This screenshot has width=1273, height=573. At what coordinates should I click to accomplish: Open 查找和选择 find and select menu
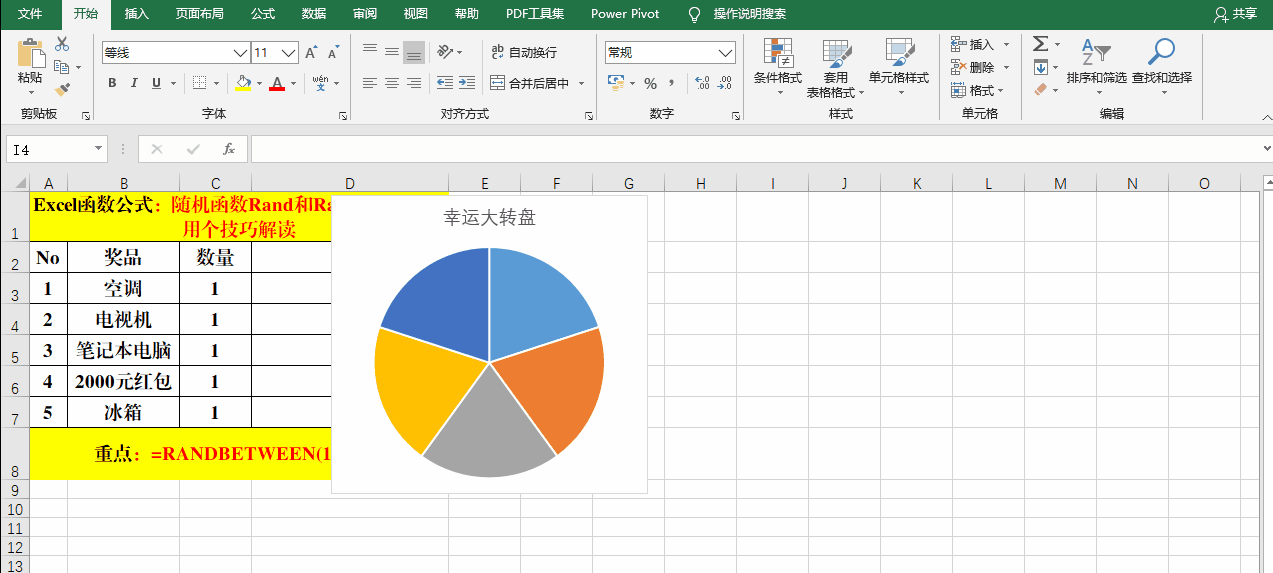click(1162, 66)
